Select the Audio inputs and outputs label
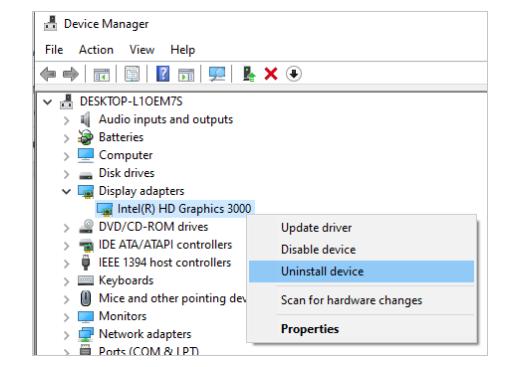This screenshot has height=367, width=515. point(166,119)
